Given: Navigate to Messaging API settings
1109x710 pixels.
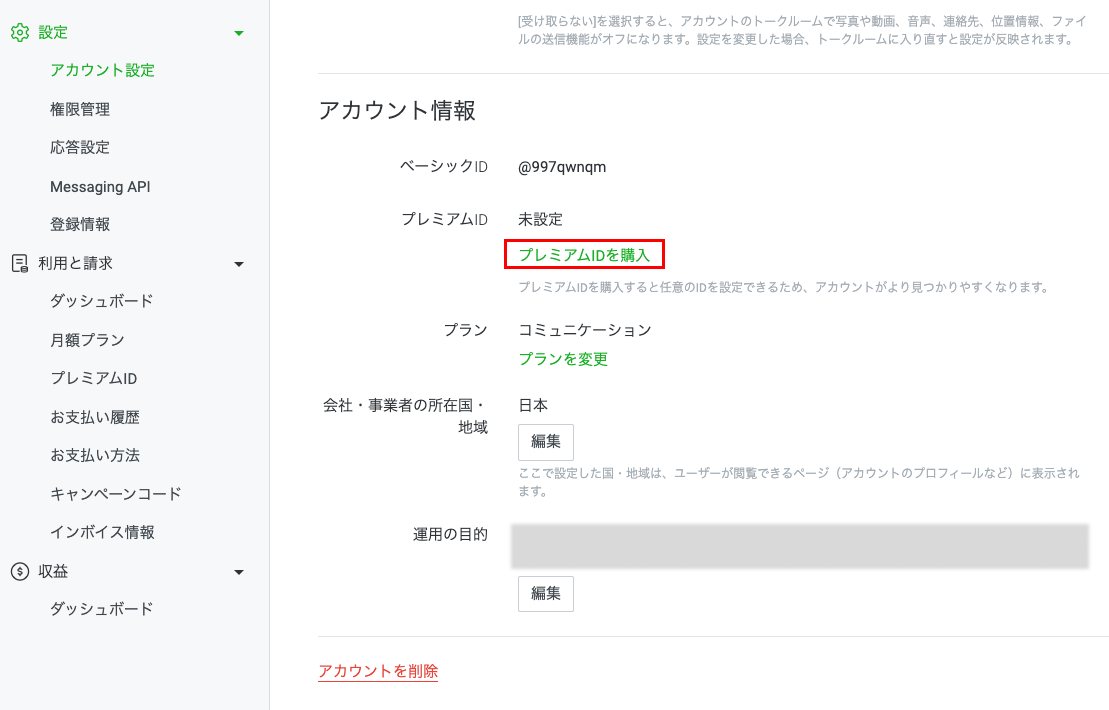Looking at the screenshot, I should coord(100,186).
